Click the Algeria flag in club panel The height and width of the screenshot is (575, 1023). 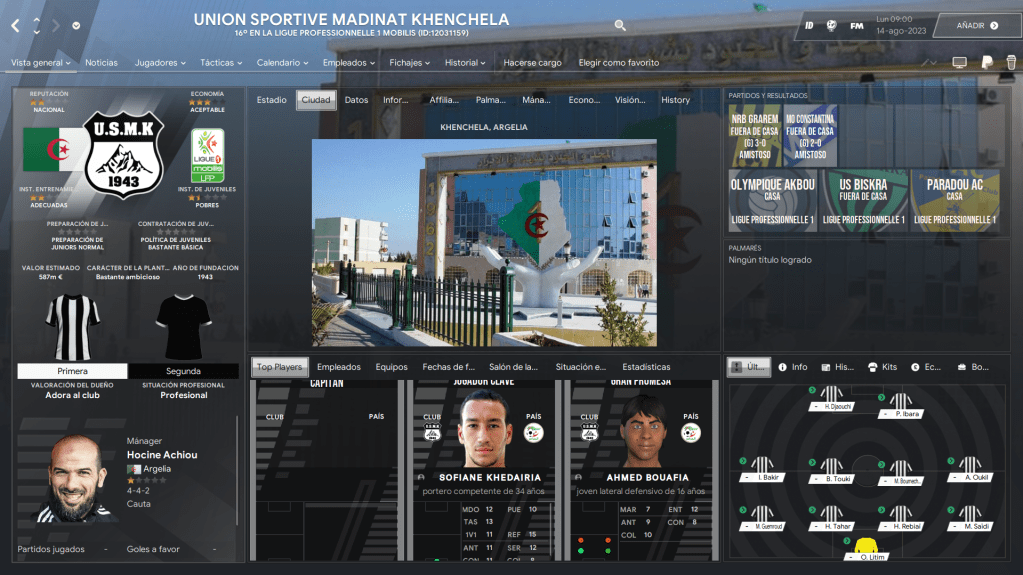[x=47, y=150]
